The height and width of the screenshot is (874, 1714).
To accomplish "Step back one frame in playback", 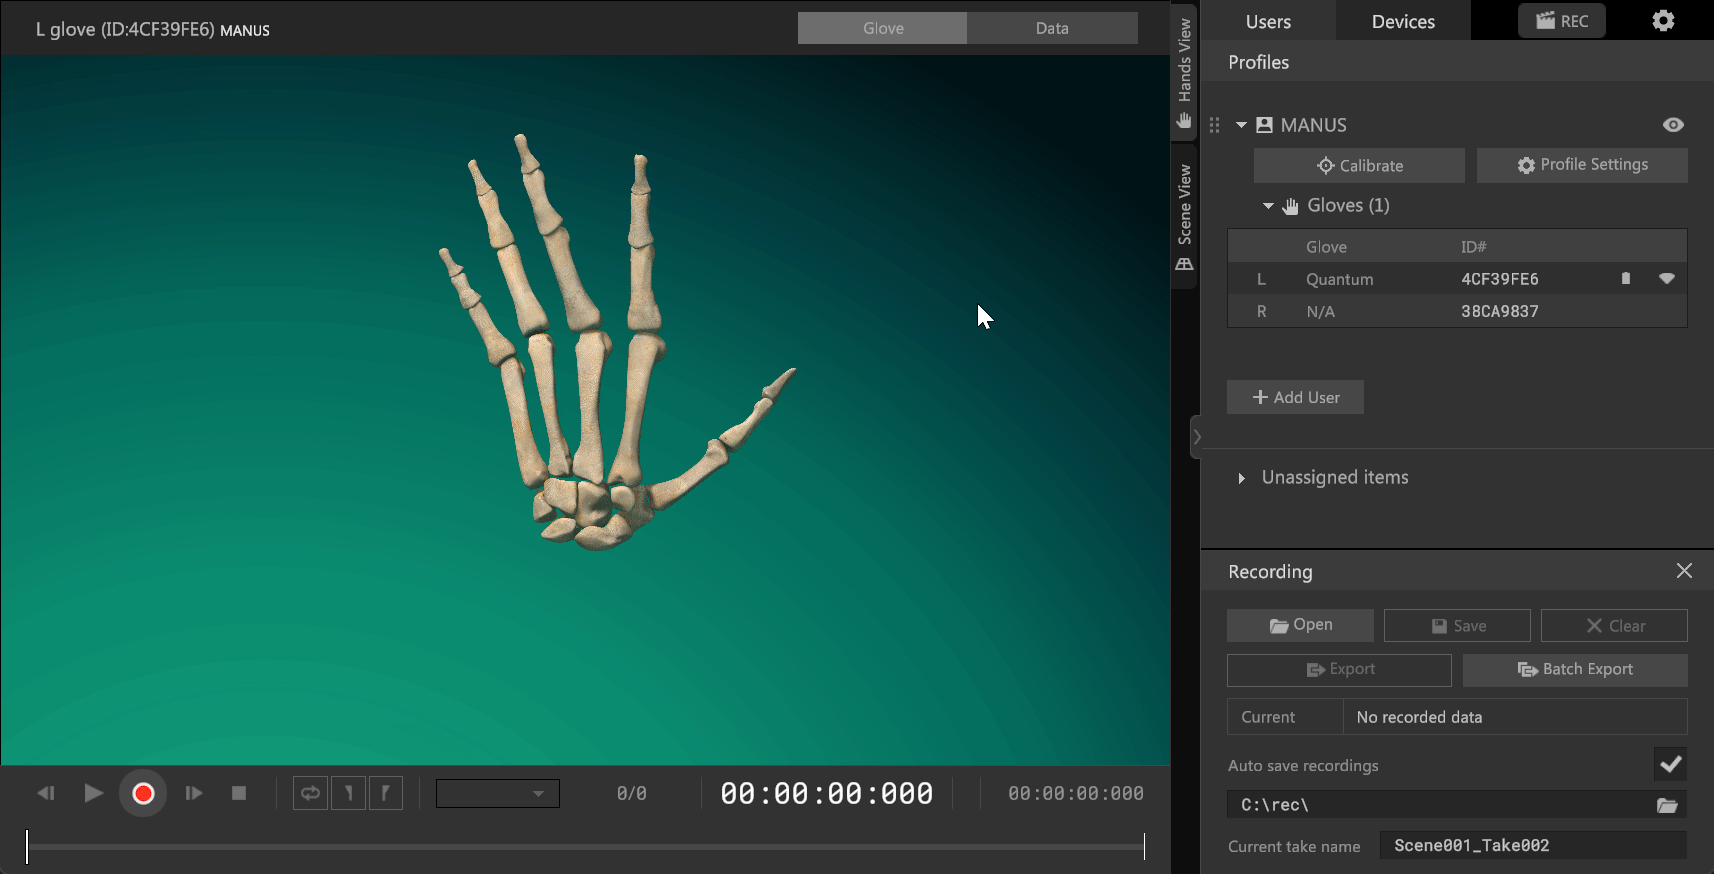I will point(46,793).
